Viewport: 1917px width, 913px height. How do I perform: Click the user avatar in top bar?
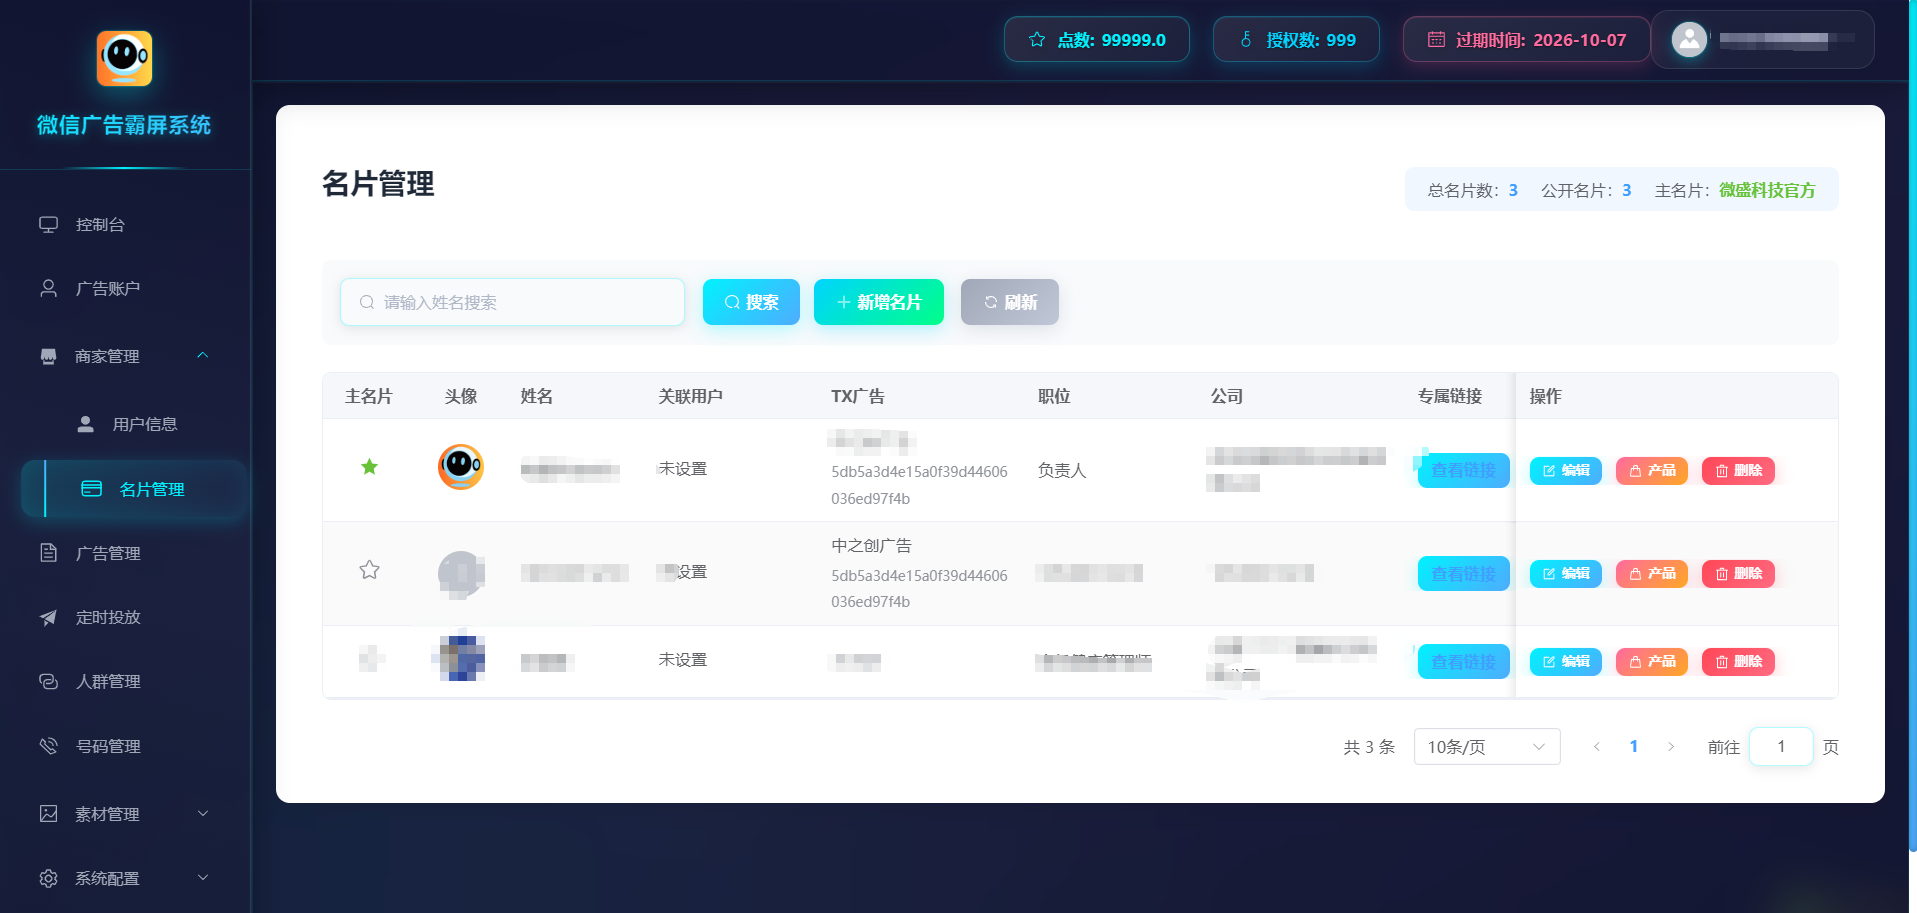1689,40
